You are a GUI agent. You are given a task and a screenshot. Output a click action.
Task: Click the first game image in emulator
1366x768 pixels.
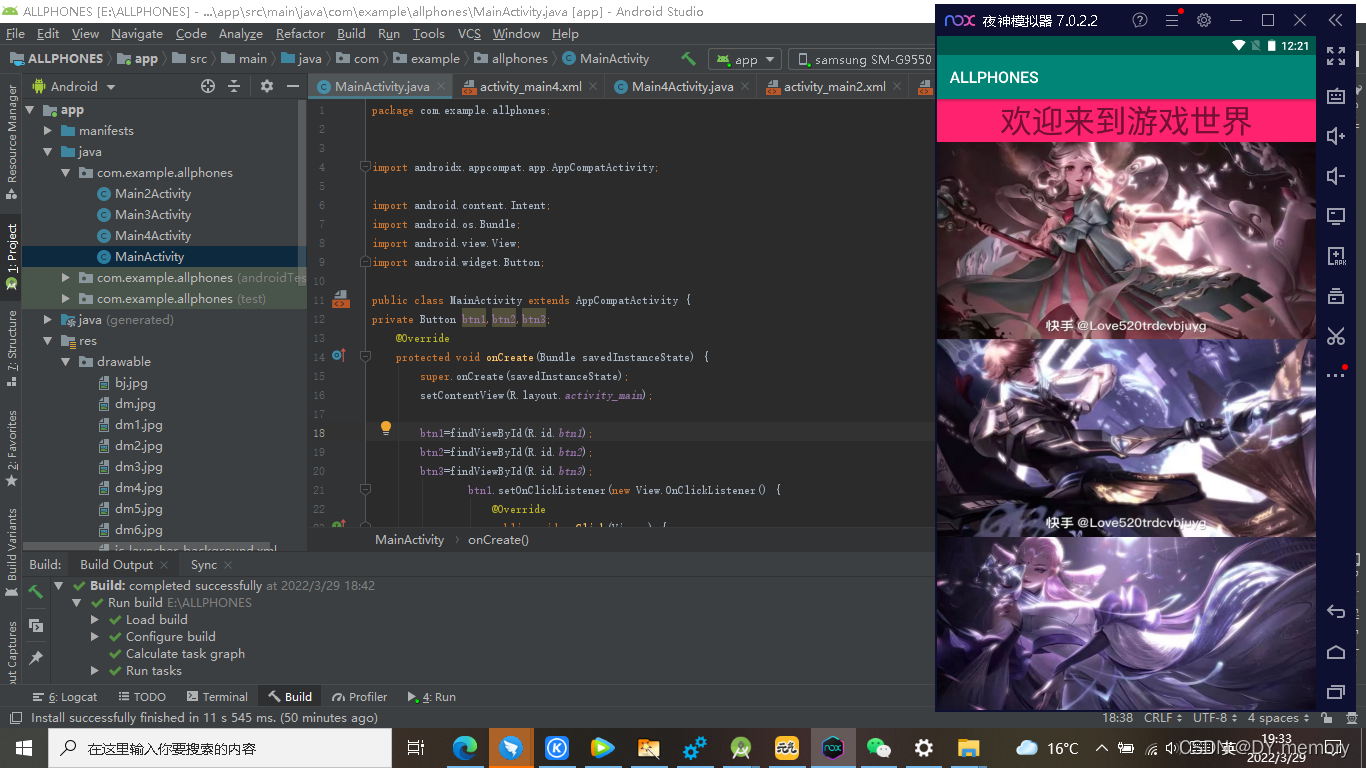tap(1126, 241)
